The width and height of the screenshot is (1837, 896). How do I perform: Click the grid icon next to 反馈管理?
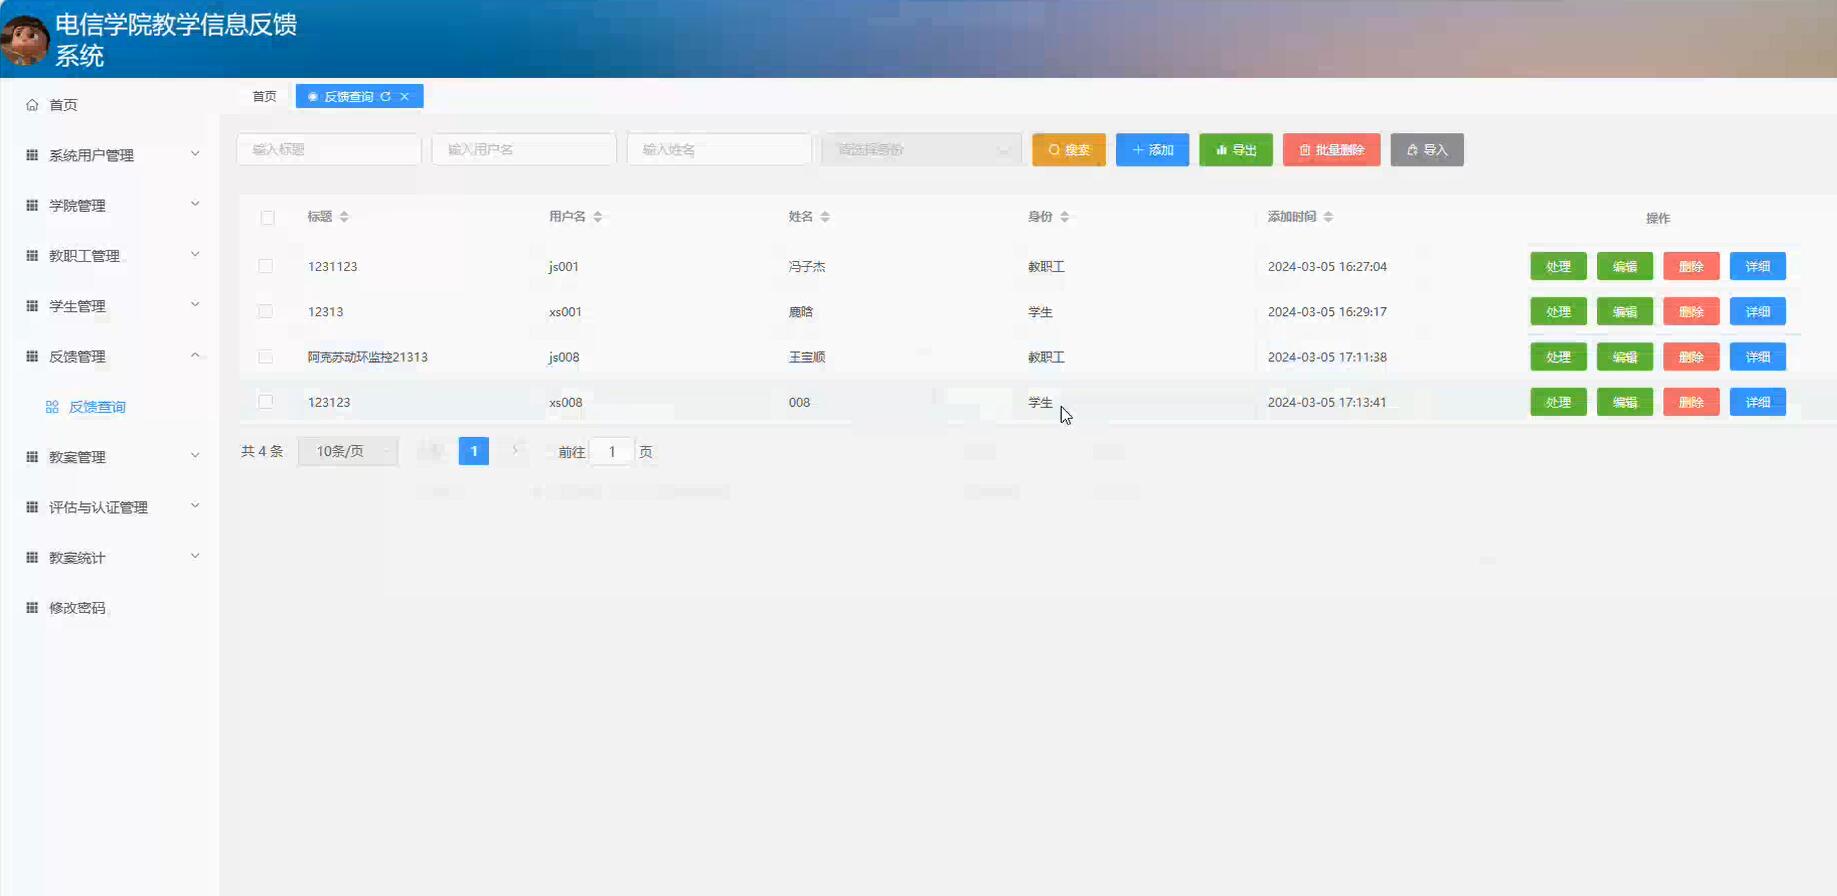click(32, 356)
